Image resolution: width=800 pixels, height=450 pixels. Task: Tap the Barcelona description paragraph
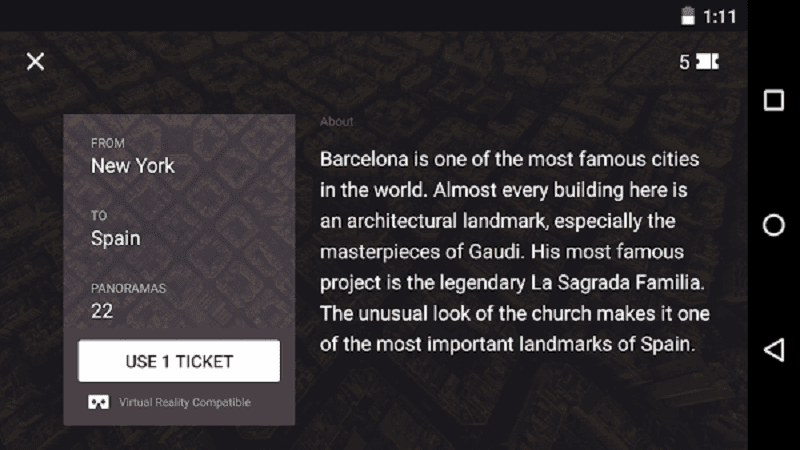coord(514,252)
